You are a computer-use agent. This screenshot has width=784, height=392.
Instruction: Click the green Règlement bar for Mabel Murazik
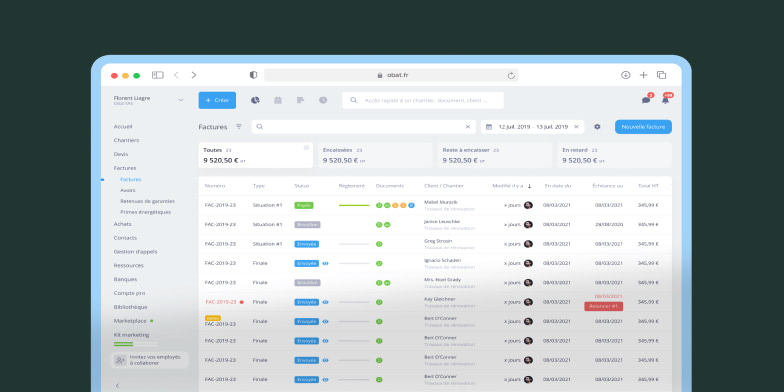(x=354, y=205)
